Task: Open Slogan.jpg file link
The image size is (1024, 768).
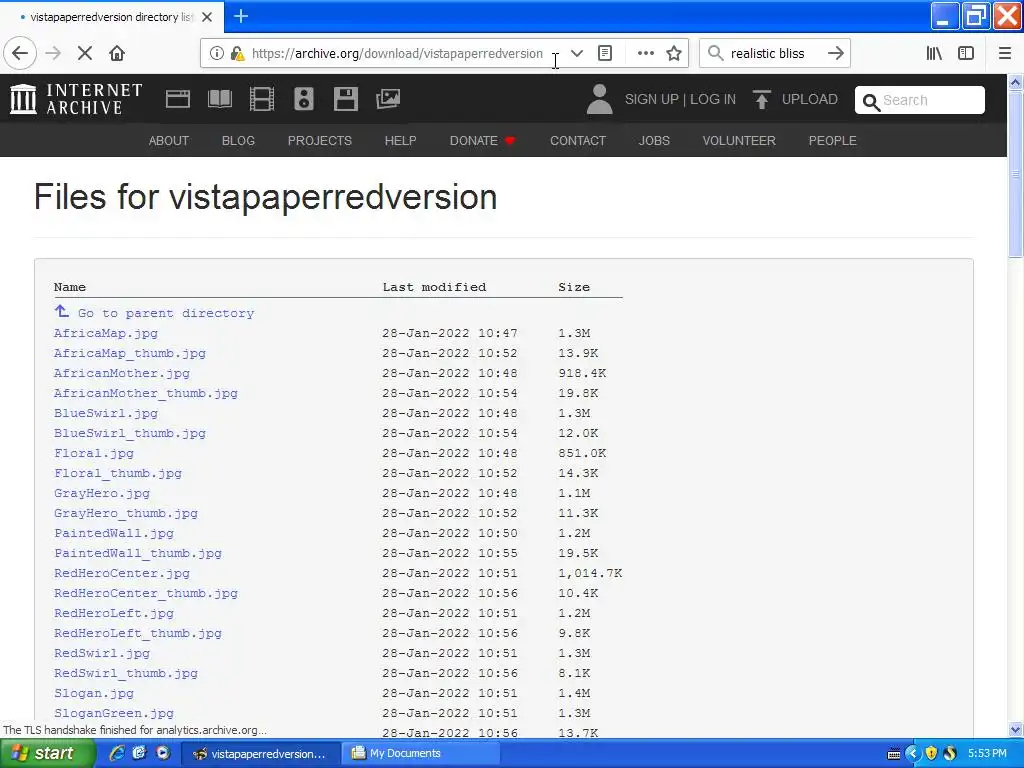Action: [94, 693]
